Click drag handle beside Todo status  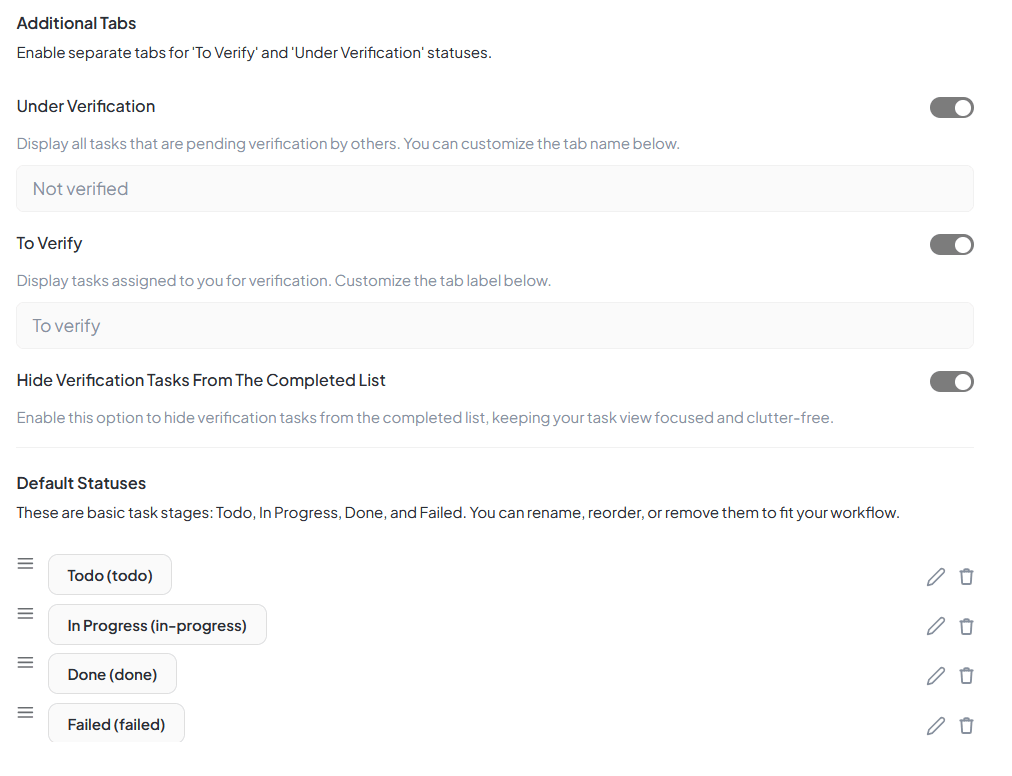[x=26, y=564]
